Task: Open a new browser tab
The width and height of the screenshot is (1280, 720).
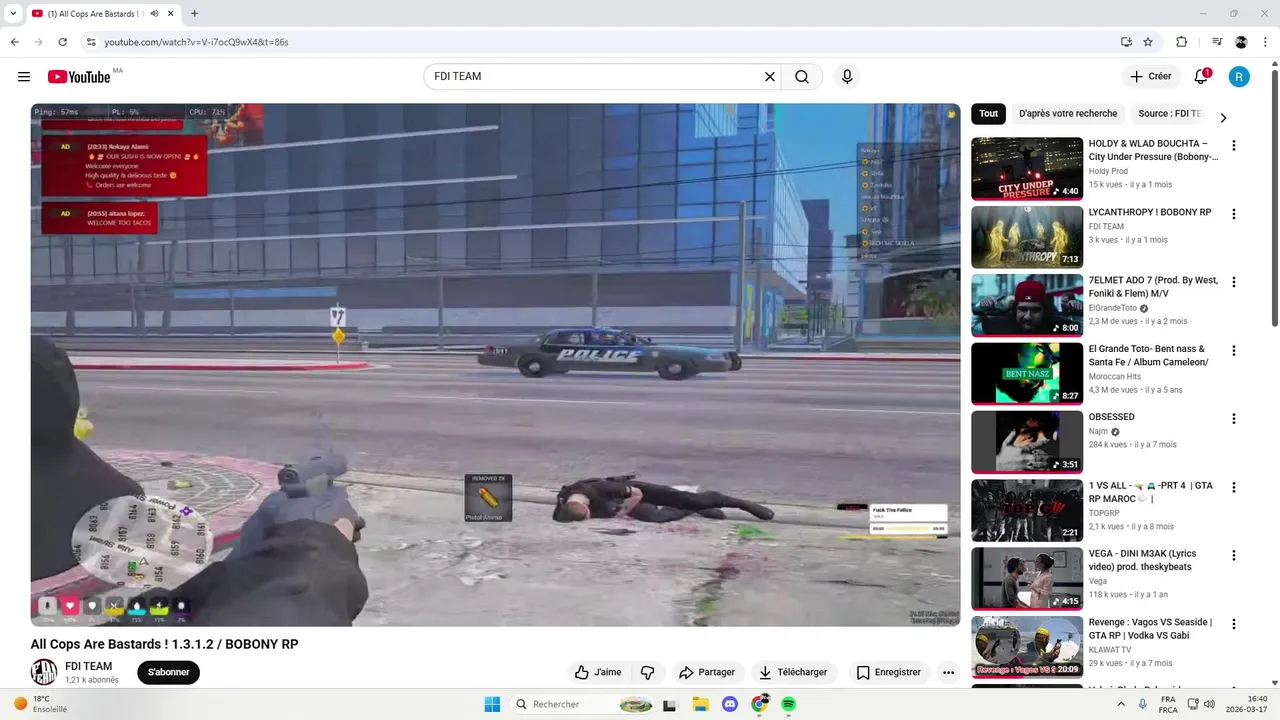Action: tap(194, 14)
